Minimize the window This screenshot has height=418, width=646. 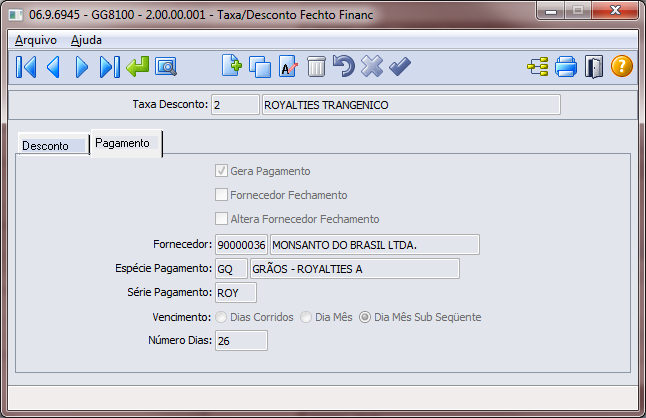550,11
